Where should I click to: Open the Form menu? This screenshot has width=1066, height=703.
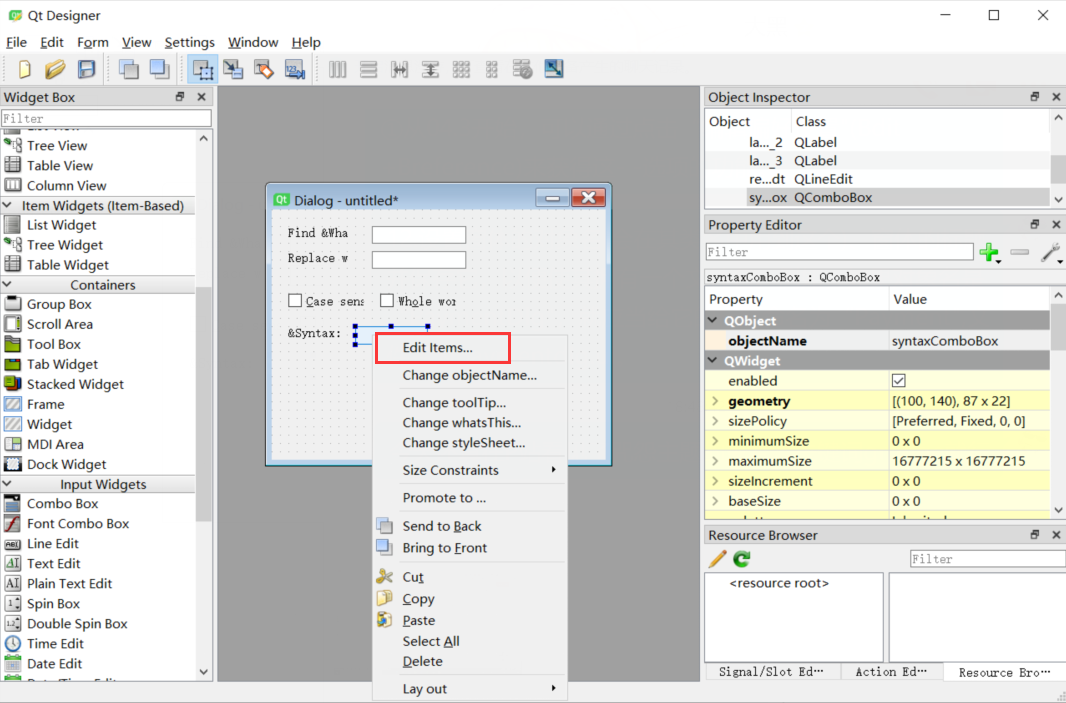[x=92, y=42]
